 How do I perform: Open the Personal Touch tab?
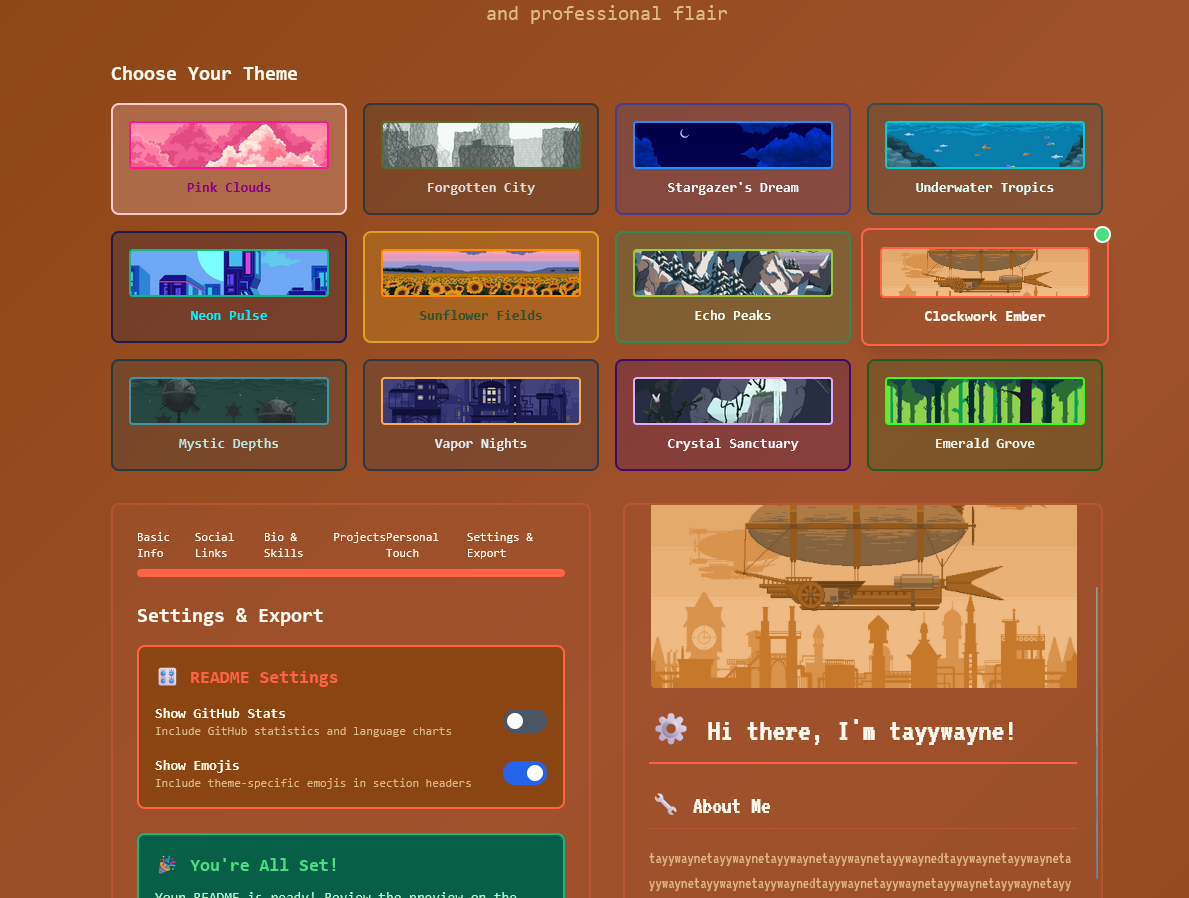(412, 545)
